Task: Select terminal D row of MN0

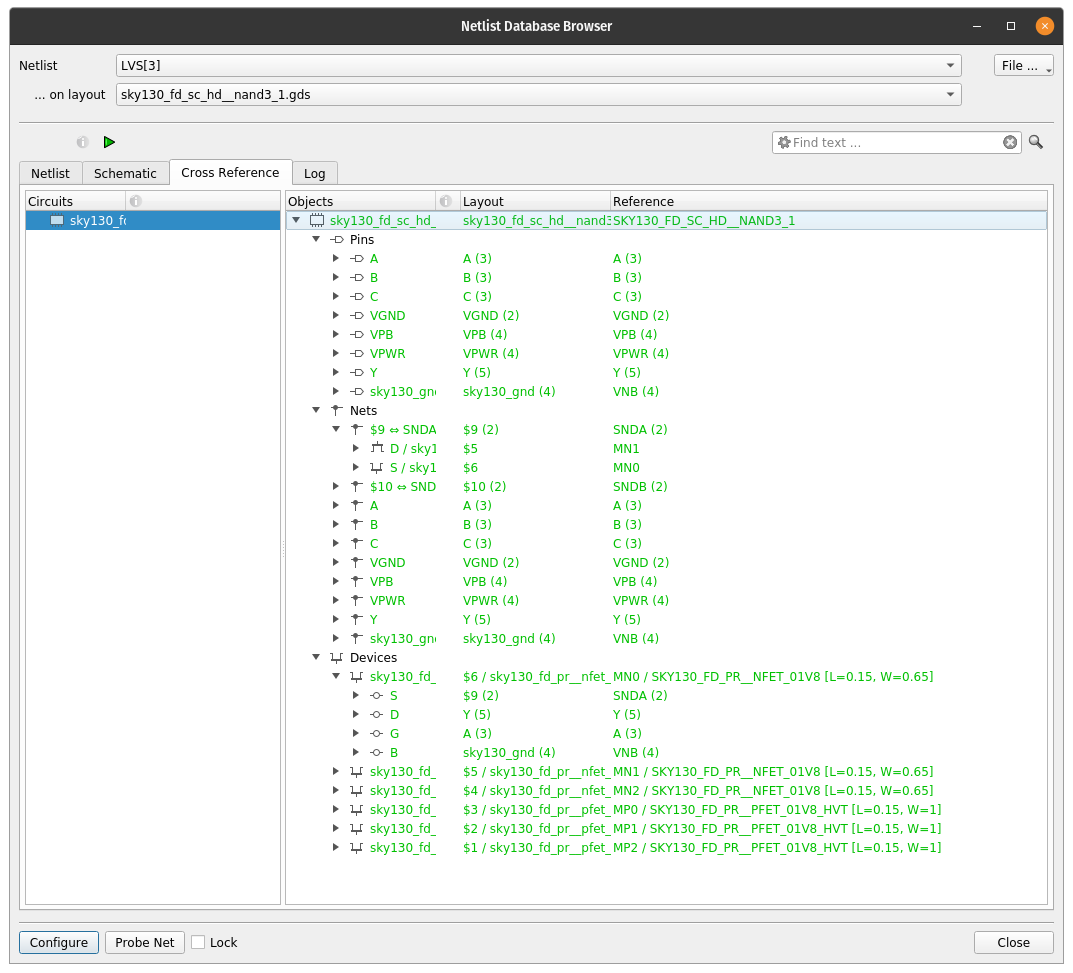Action: (x=667, y=714)
